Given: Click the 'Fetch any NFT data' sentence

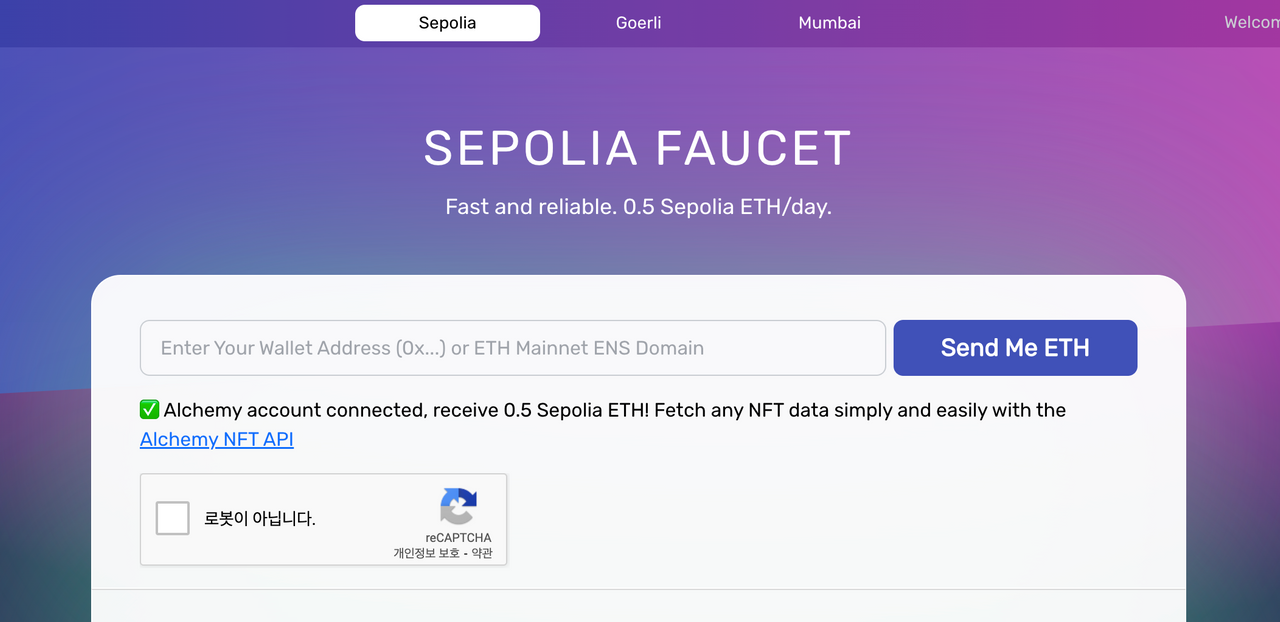Looking at the screenshot, I should click(x=860, y=410).
